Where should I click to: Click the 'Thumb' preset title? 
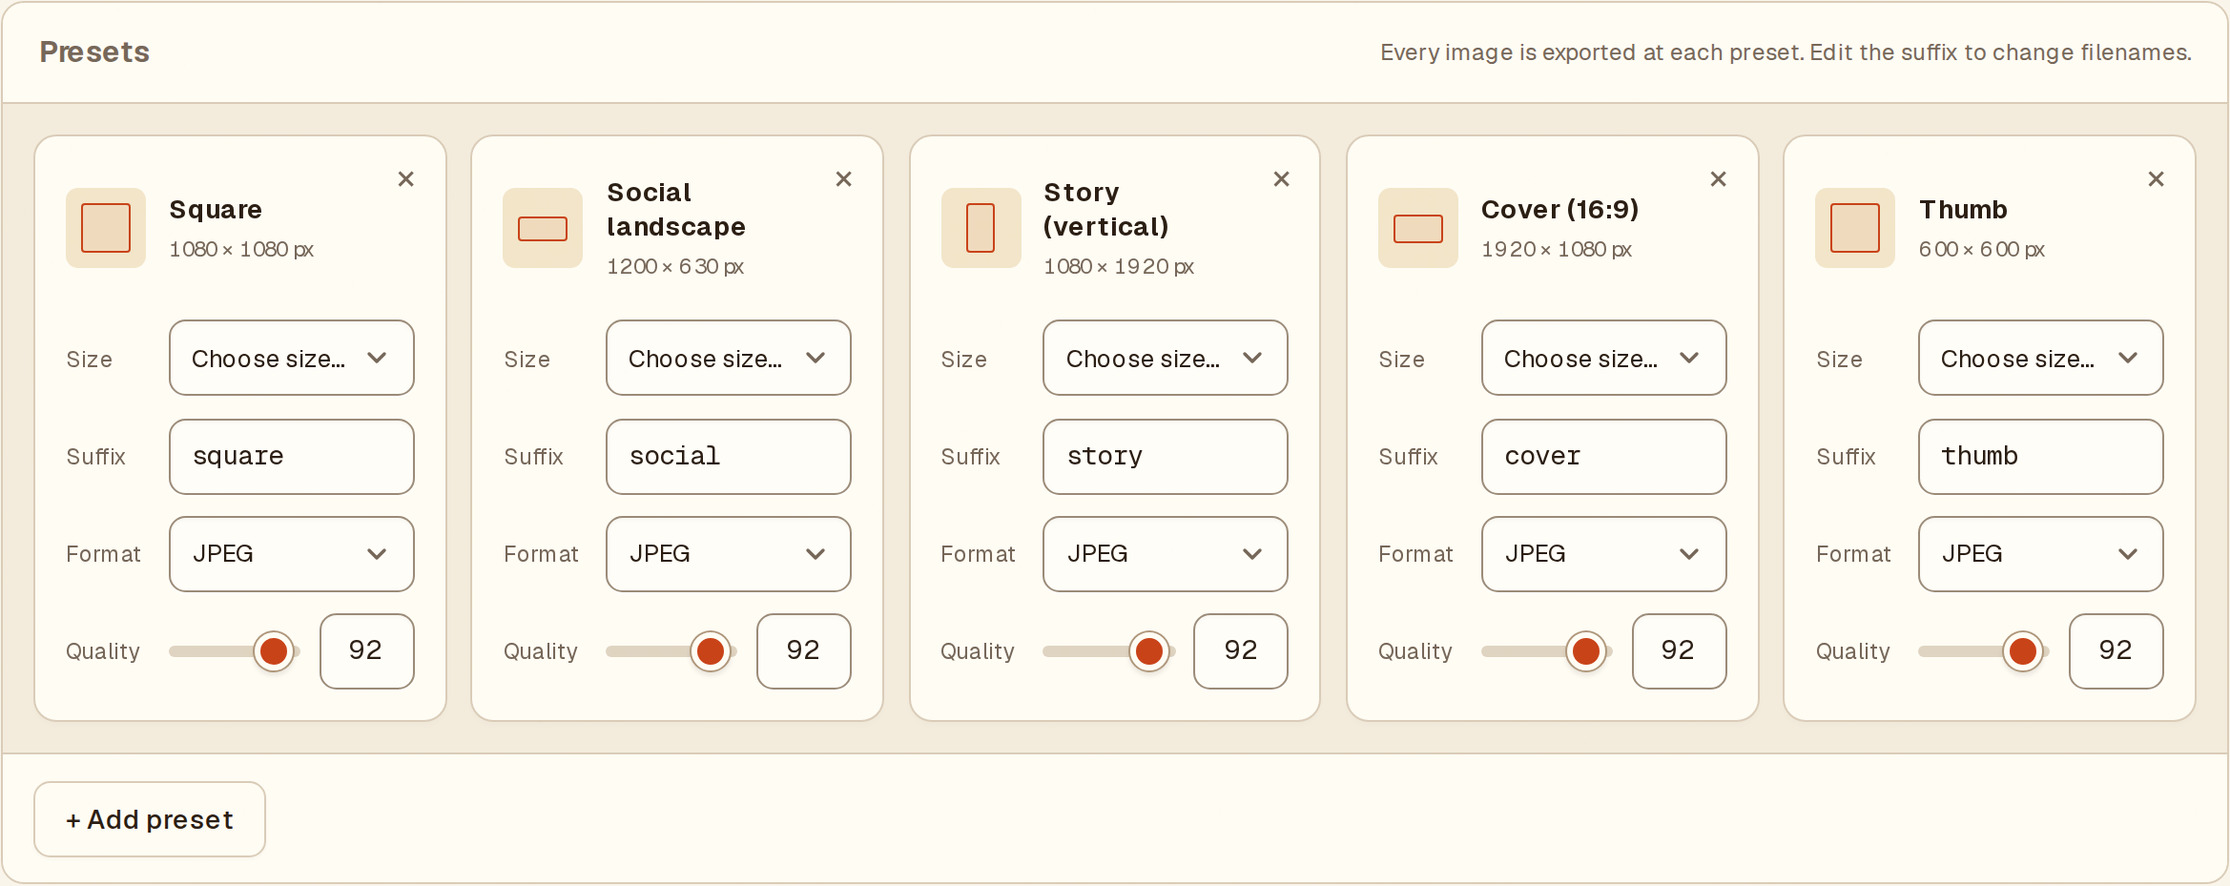tap(1963, 209)
